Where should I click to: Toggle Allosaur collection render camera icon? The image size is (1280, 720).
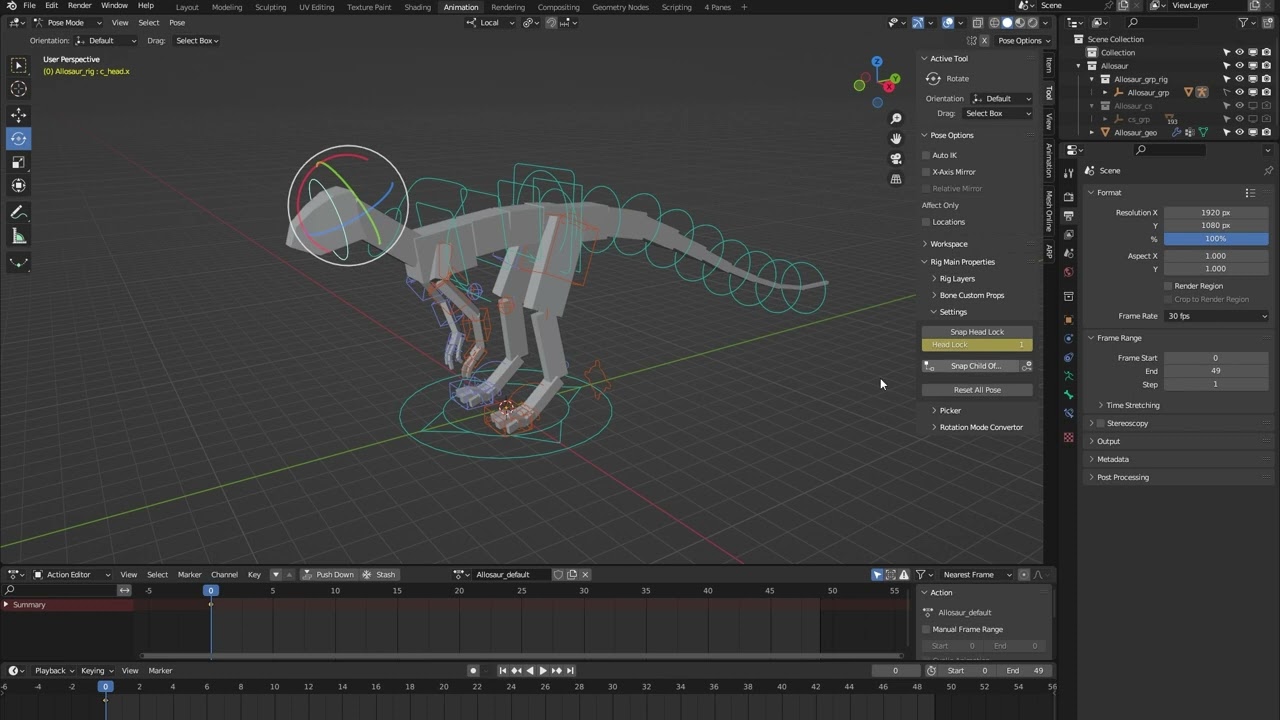[1266, 66]
